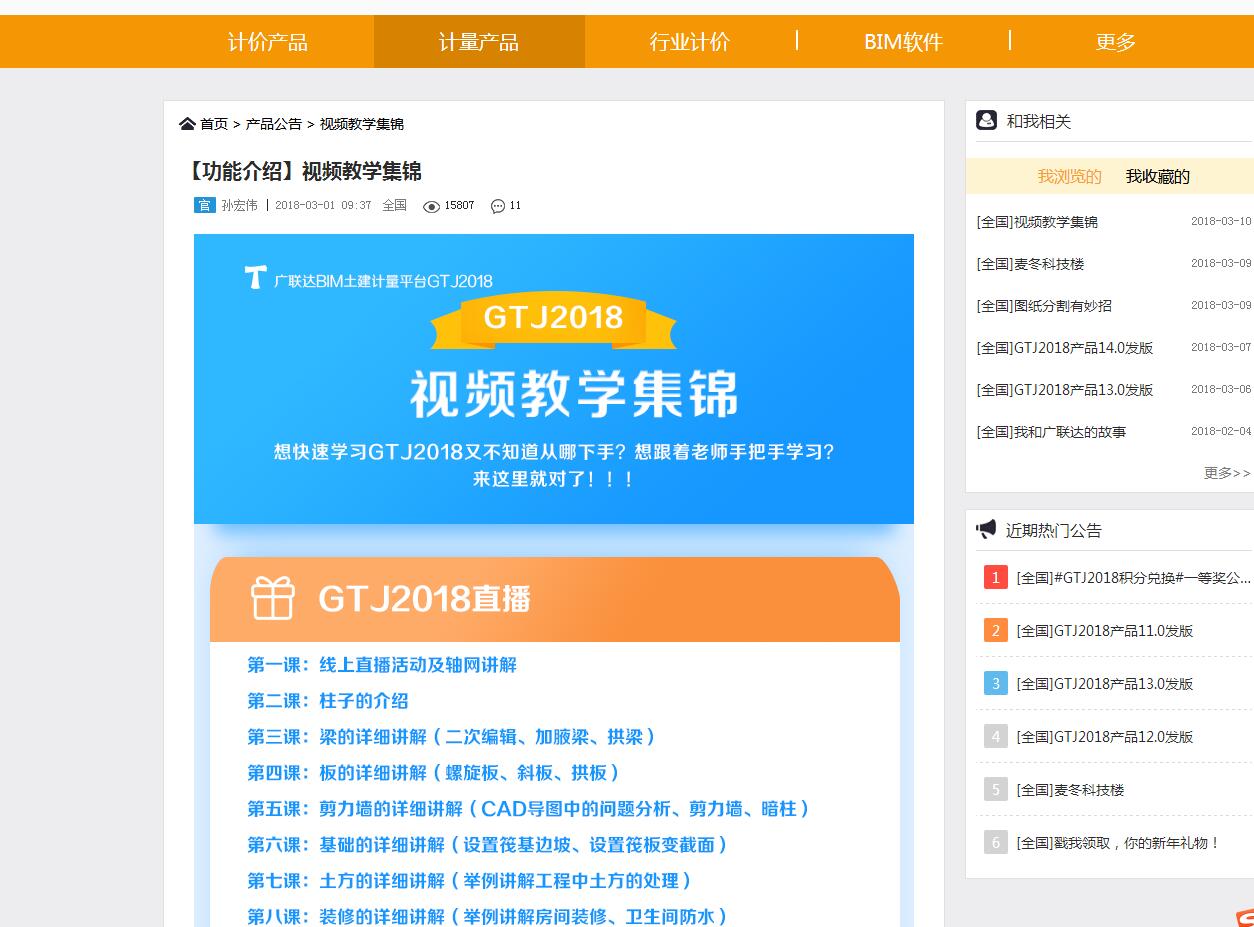The height and width of the screenshot is (927, 1254).
Task: Click comment count 11
Action: (515, 205)
